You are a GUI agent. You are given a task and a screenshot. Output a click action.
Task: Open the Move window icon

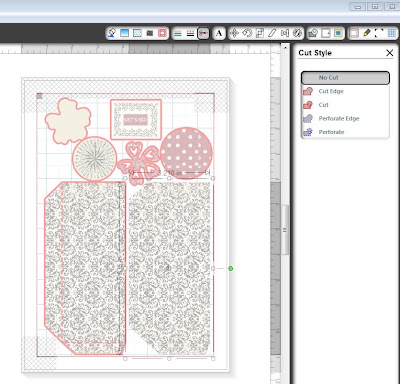[234, 33]
